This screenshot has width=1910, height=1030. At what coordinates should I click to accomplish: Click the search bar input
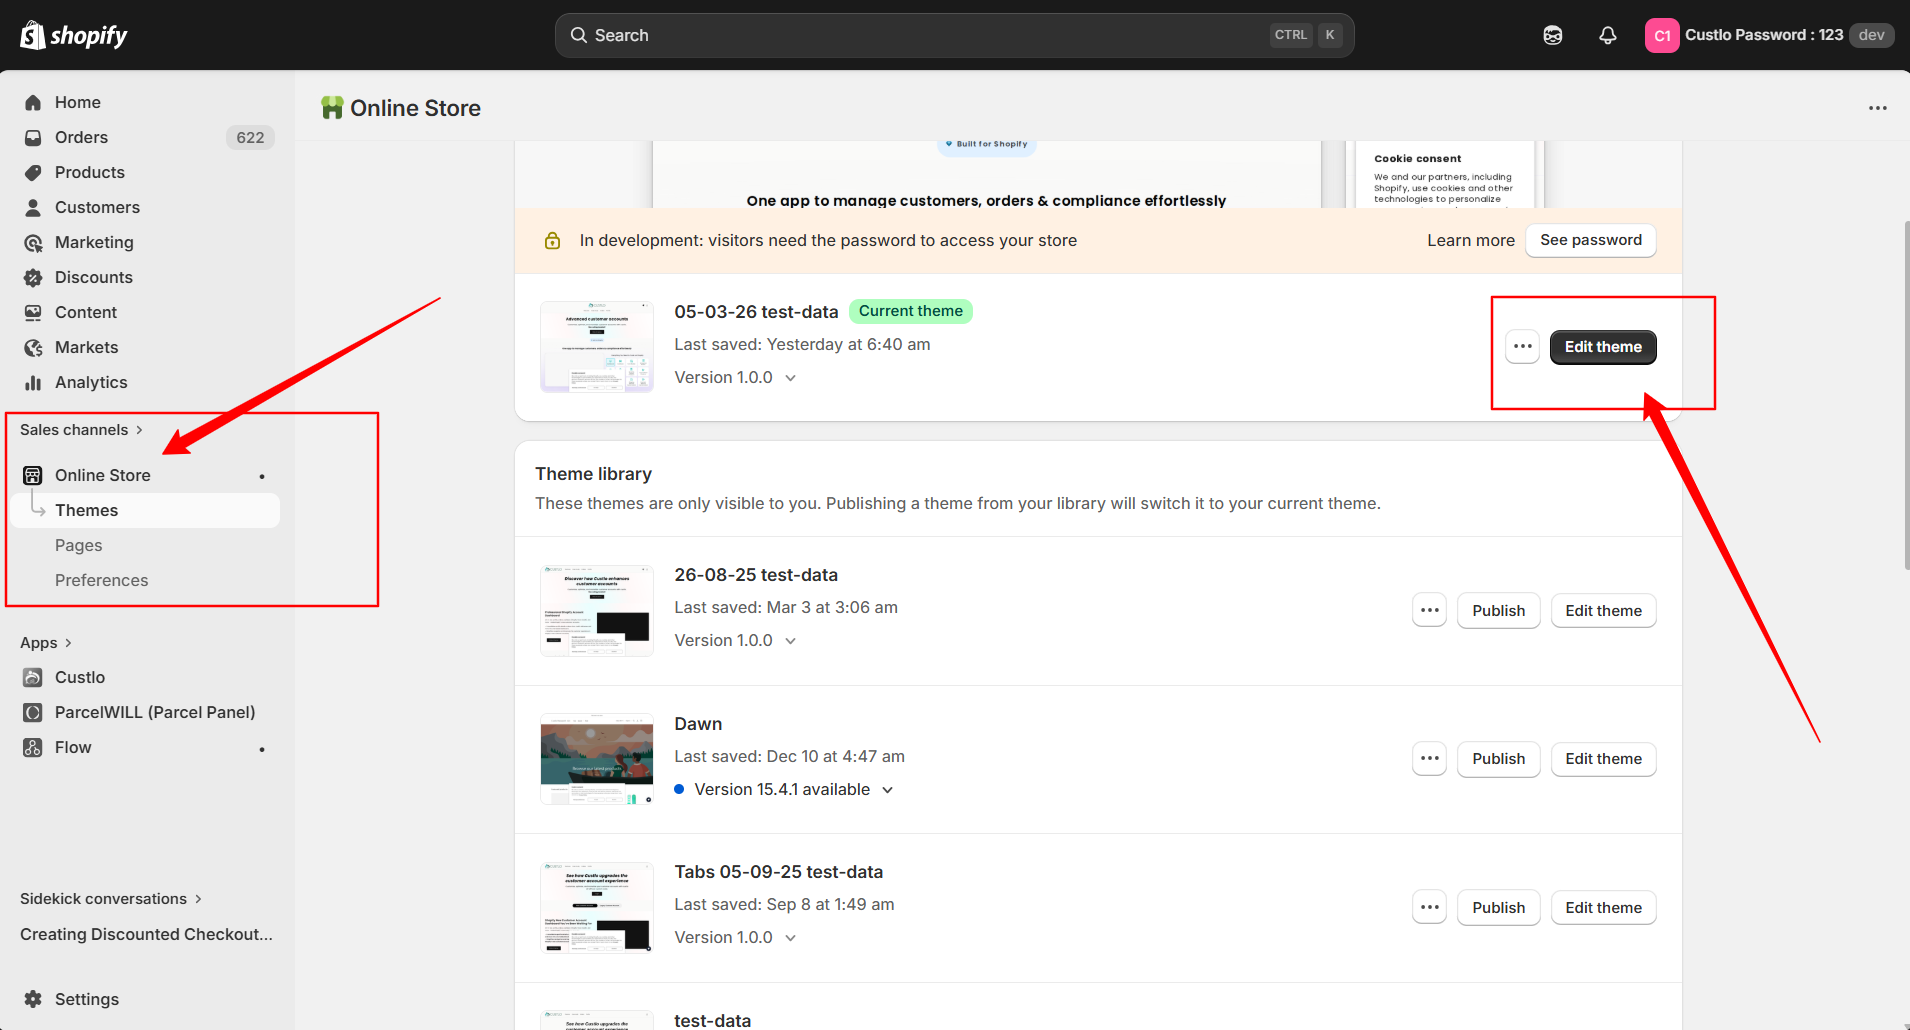click(x=920, y=35)
